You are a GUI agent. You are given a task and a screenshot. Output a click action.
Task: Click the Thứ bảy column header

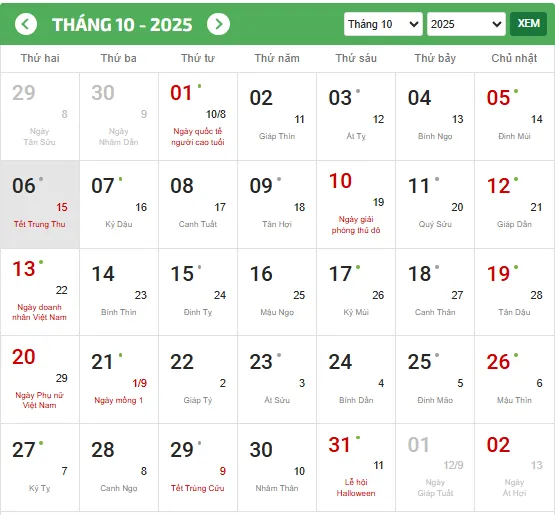435,58
